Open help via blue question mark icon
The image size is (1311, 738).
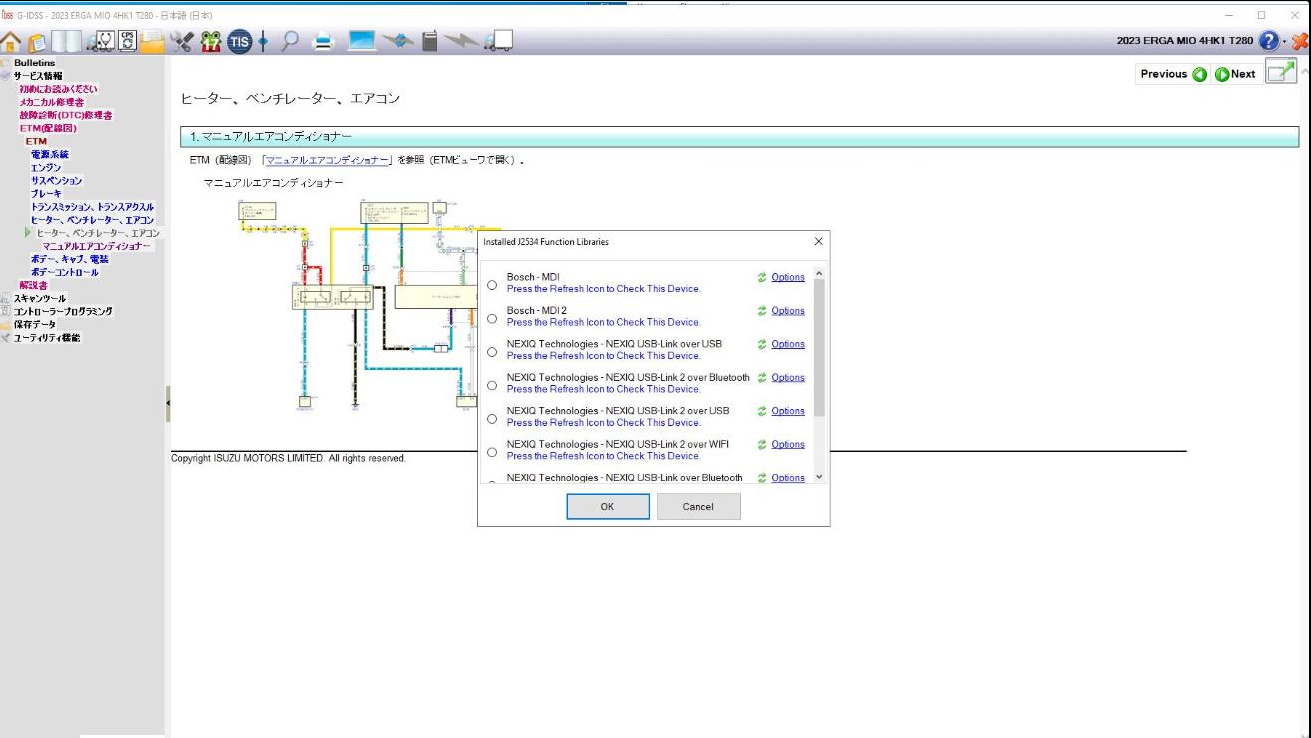(x=1269, y=41)
